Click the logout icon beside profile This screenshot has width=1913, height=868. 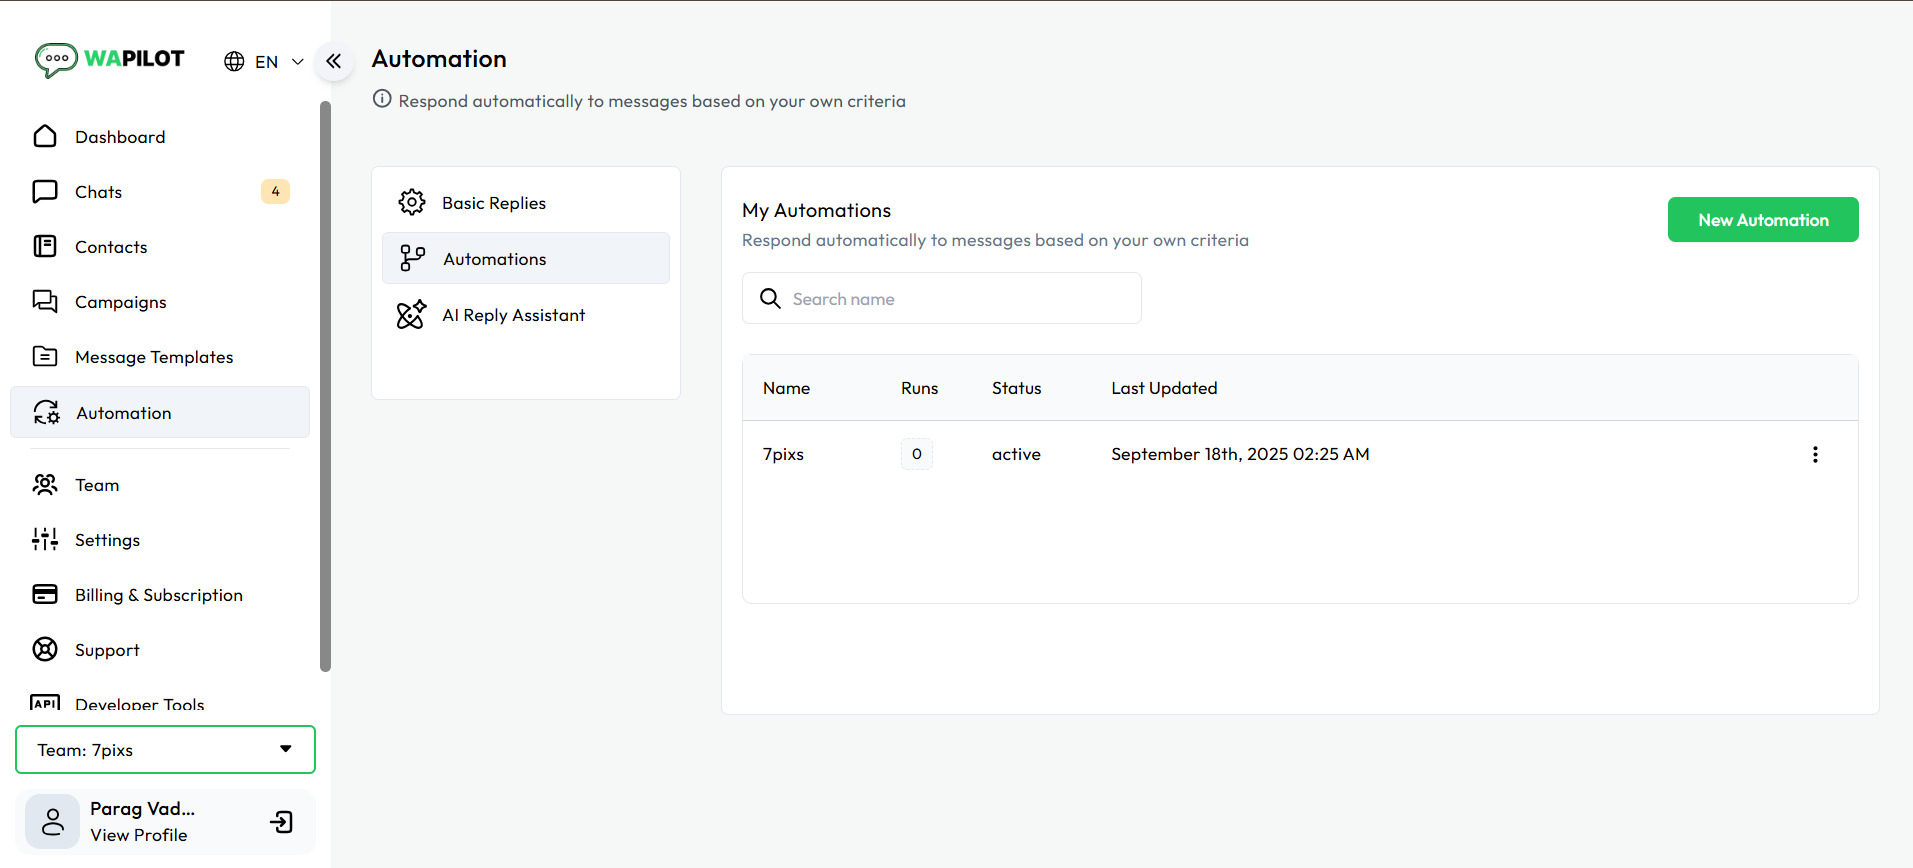pos(282,822)
